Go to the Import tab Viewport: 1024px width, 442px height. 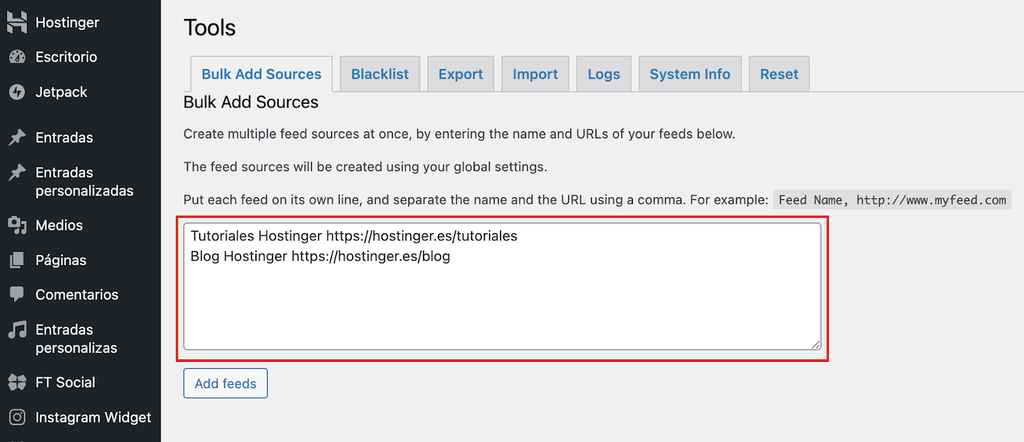[x=535, y=74]
